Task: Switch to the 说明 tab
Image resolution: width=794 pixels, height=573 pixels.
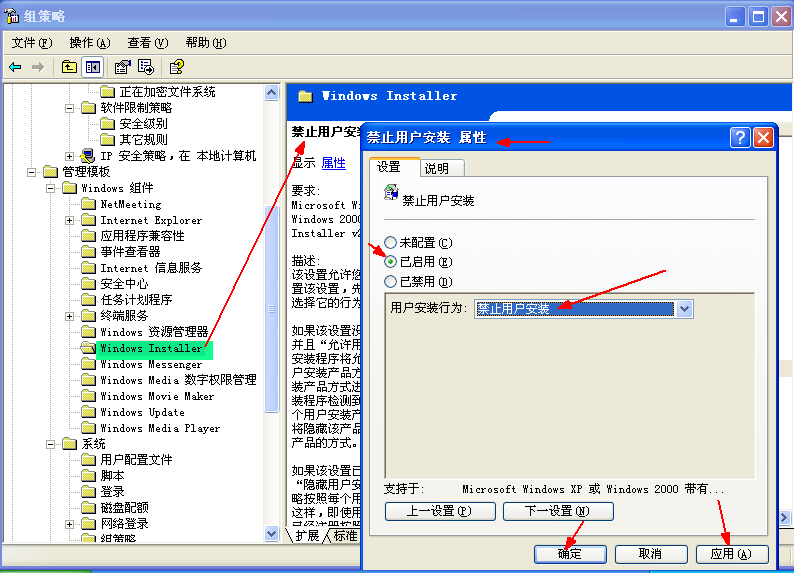Action: tap(442, 168)
